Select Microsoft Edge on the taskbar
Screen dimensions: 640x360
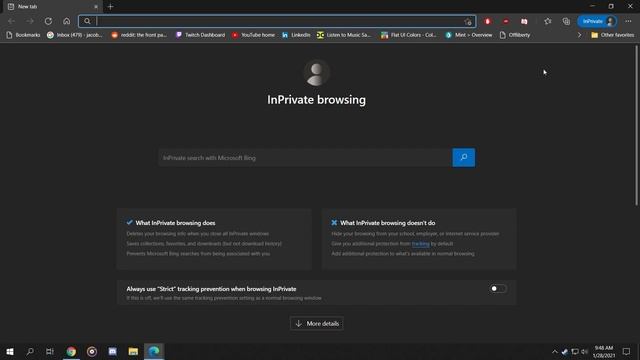coord(154,351)
